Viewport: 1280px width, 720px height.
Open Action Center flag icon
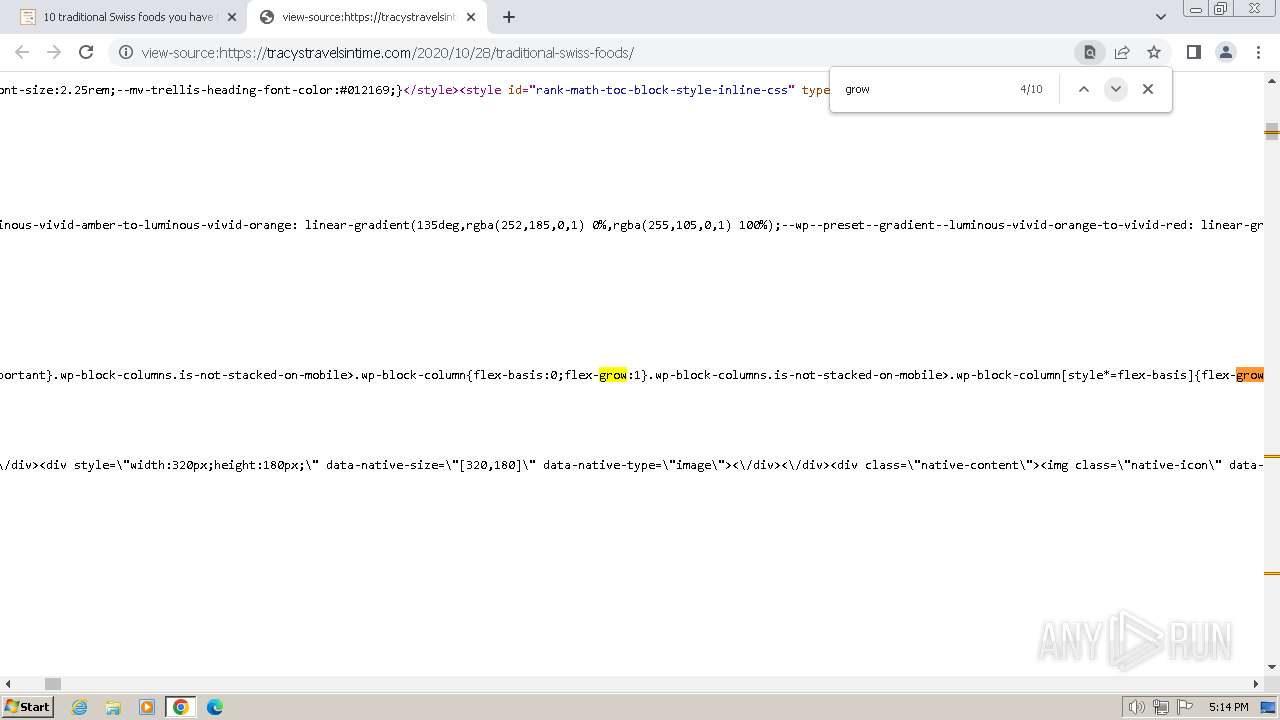pyautogui.click(x=1185, y=707)
